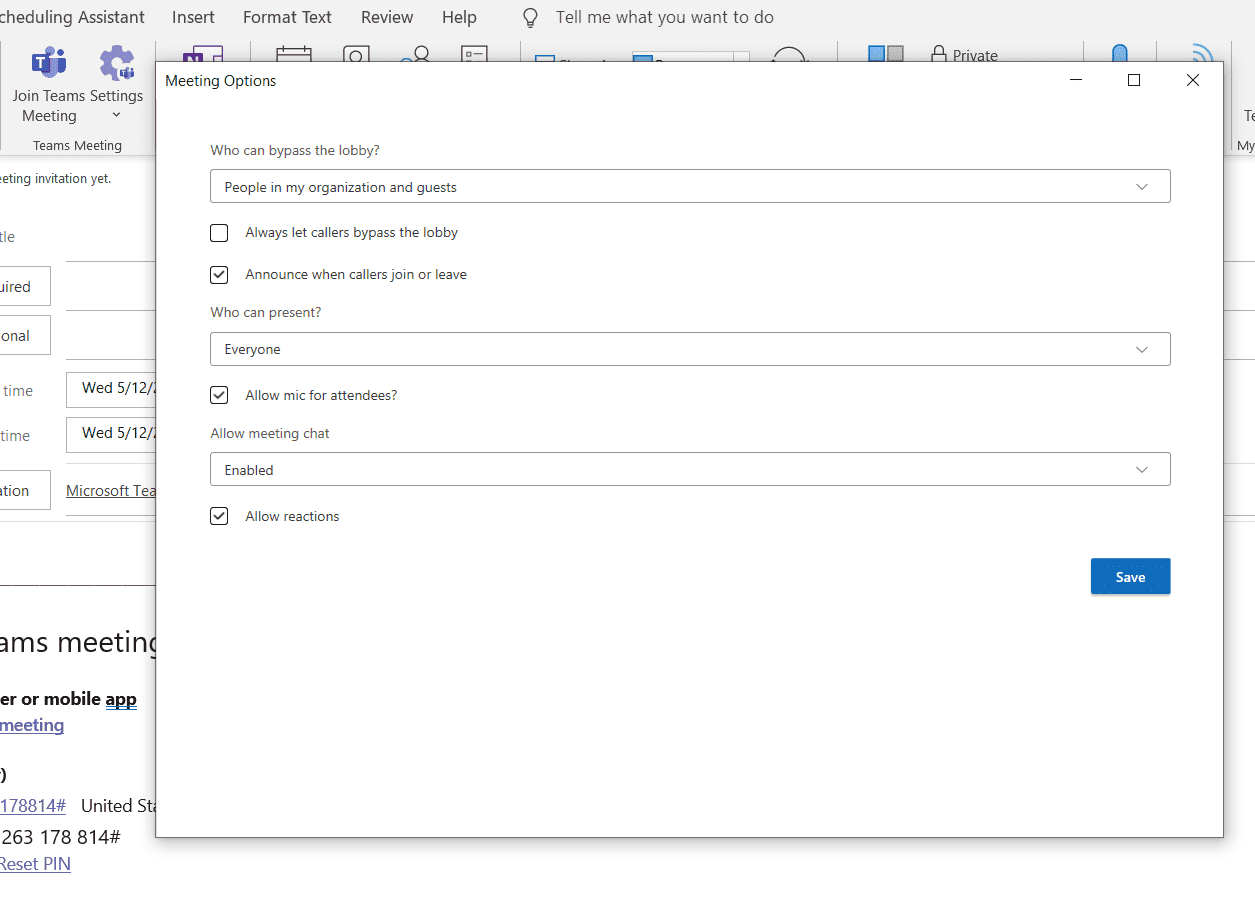This screenshot has height=901, width=1255.
Task: Click the Tell me what you want to do field
Action: click(664, 18)
